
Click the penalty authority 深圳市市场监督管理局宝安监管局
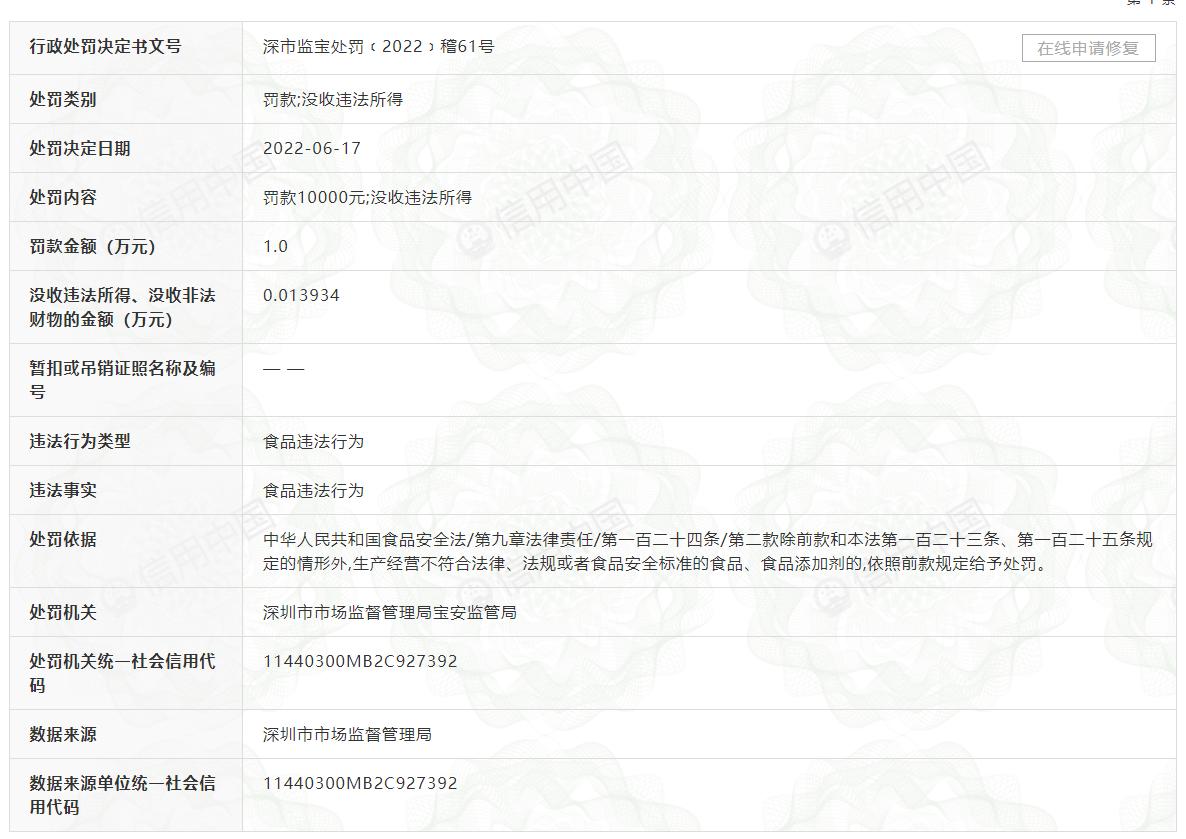(x=372, y=612)
